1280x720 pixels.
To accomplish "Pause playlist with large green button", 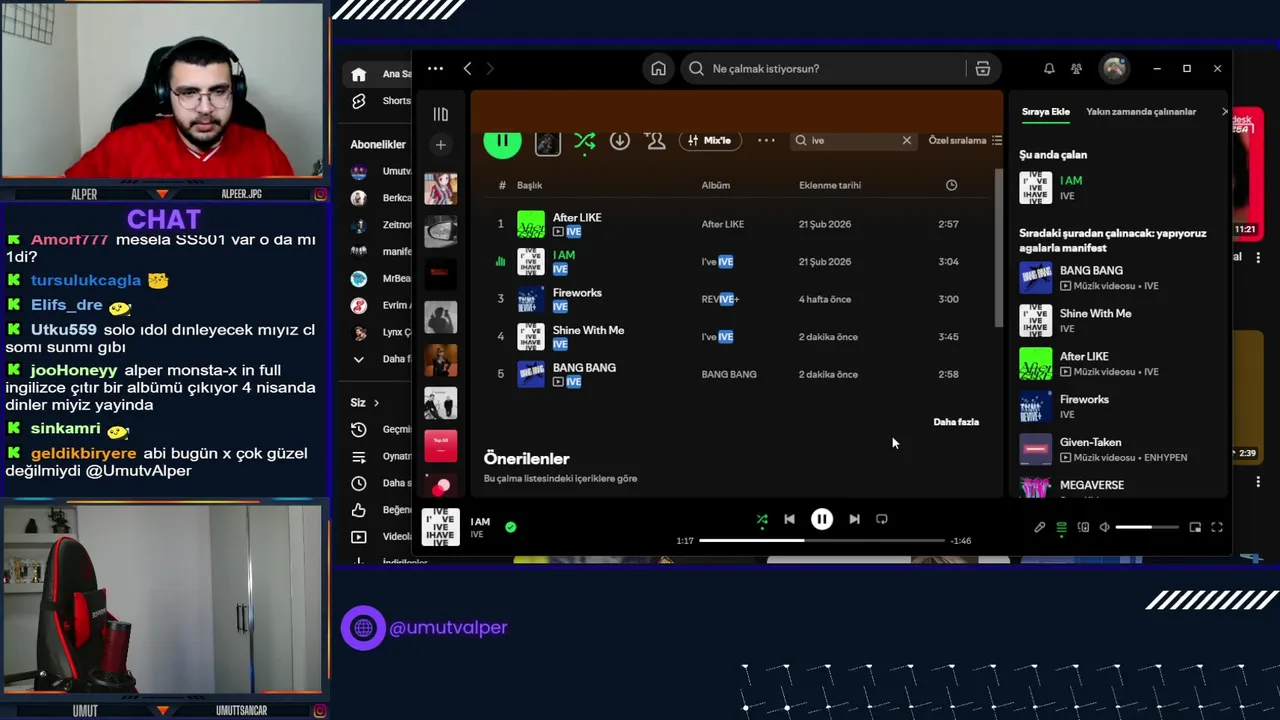I will click(x=502, y=141).
